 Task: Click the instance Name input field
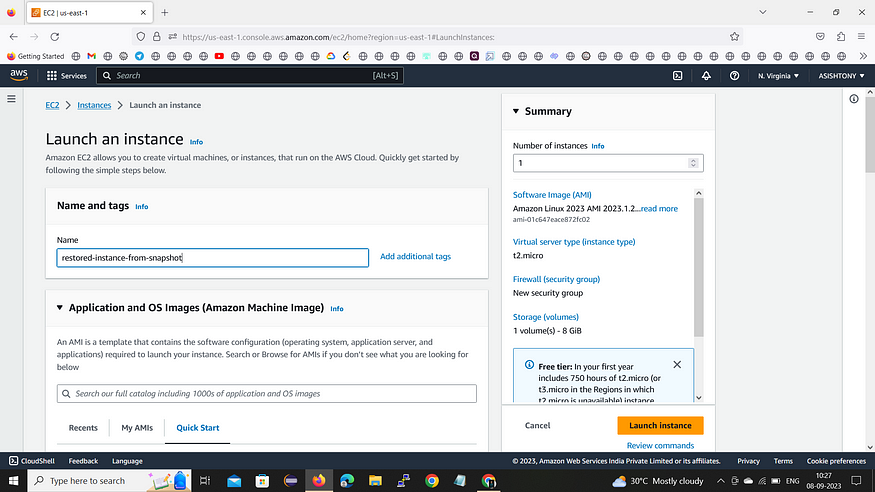tap(213, 258)
